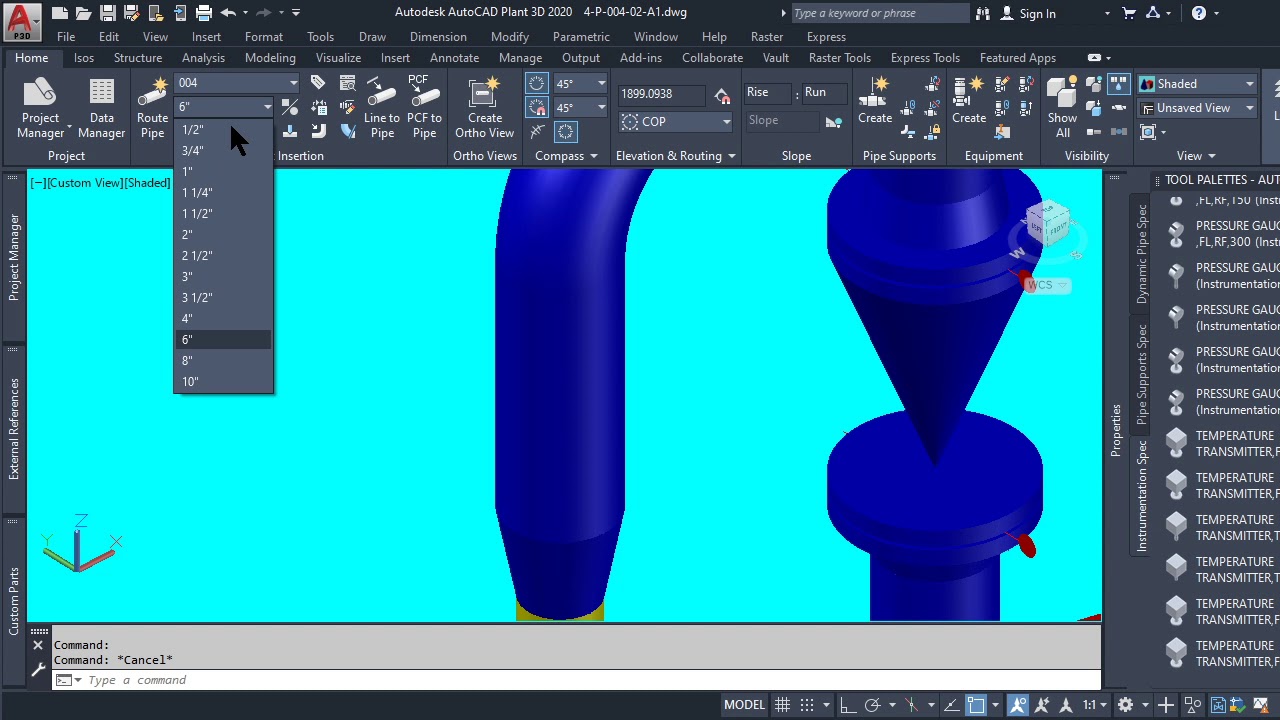Select 10" from the size list
This screenshot has width=1280, height=720.
(222, 382)
